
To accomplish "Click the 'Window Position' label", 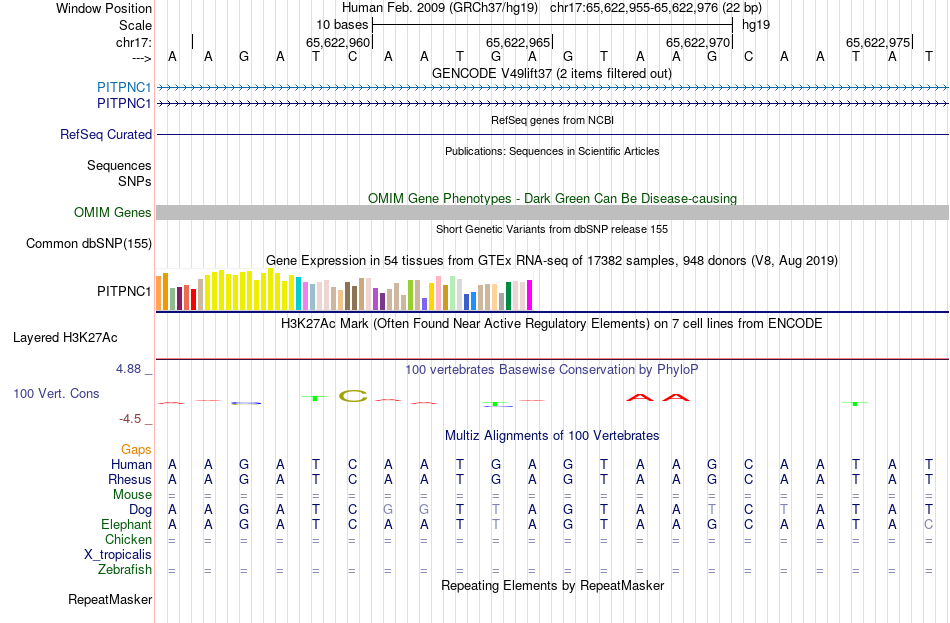I will pyautogui.click(x=104, y=8).
